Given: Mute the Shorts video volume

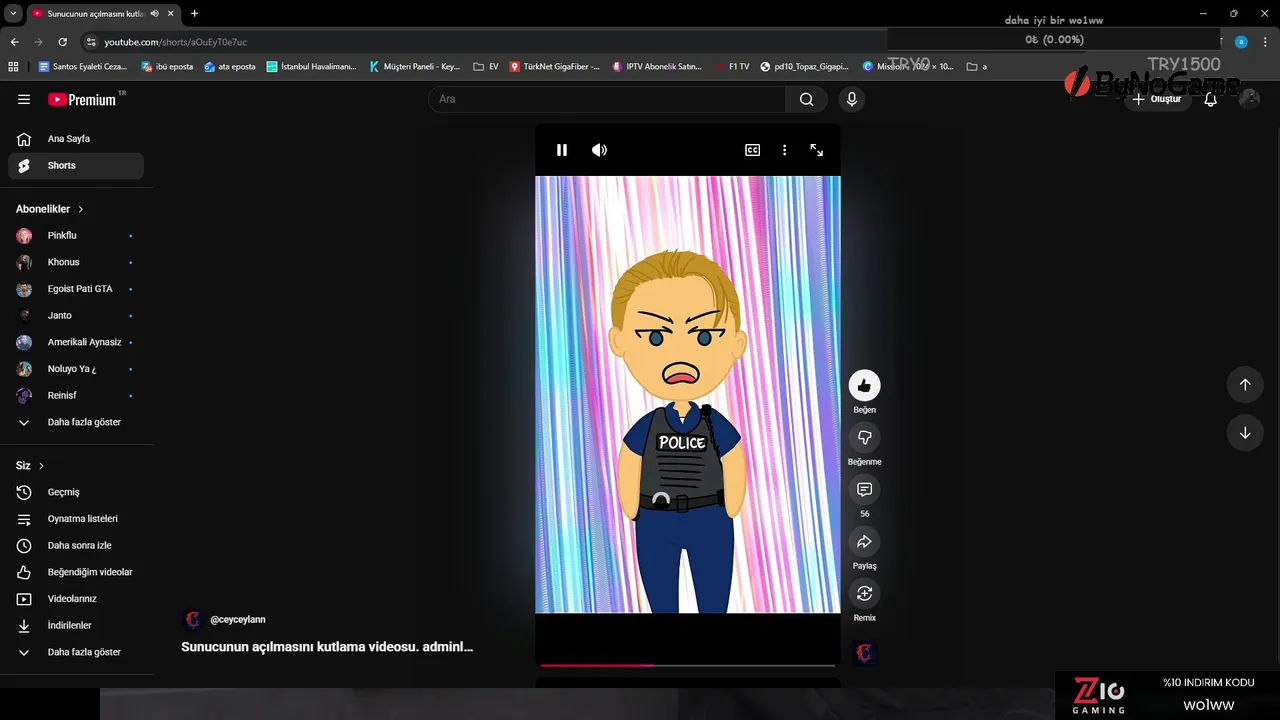Looking at the screenshot, I should tap(599, 150).
